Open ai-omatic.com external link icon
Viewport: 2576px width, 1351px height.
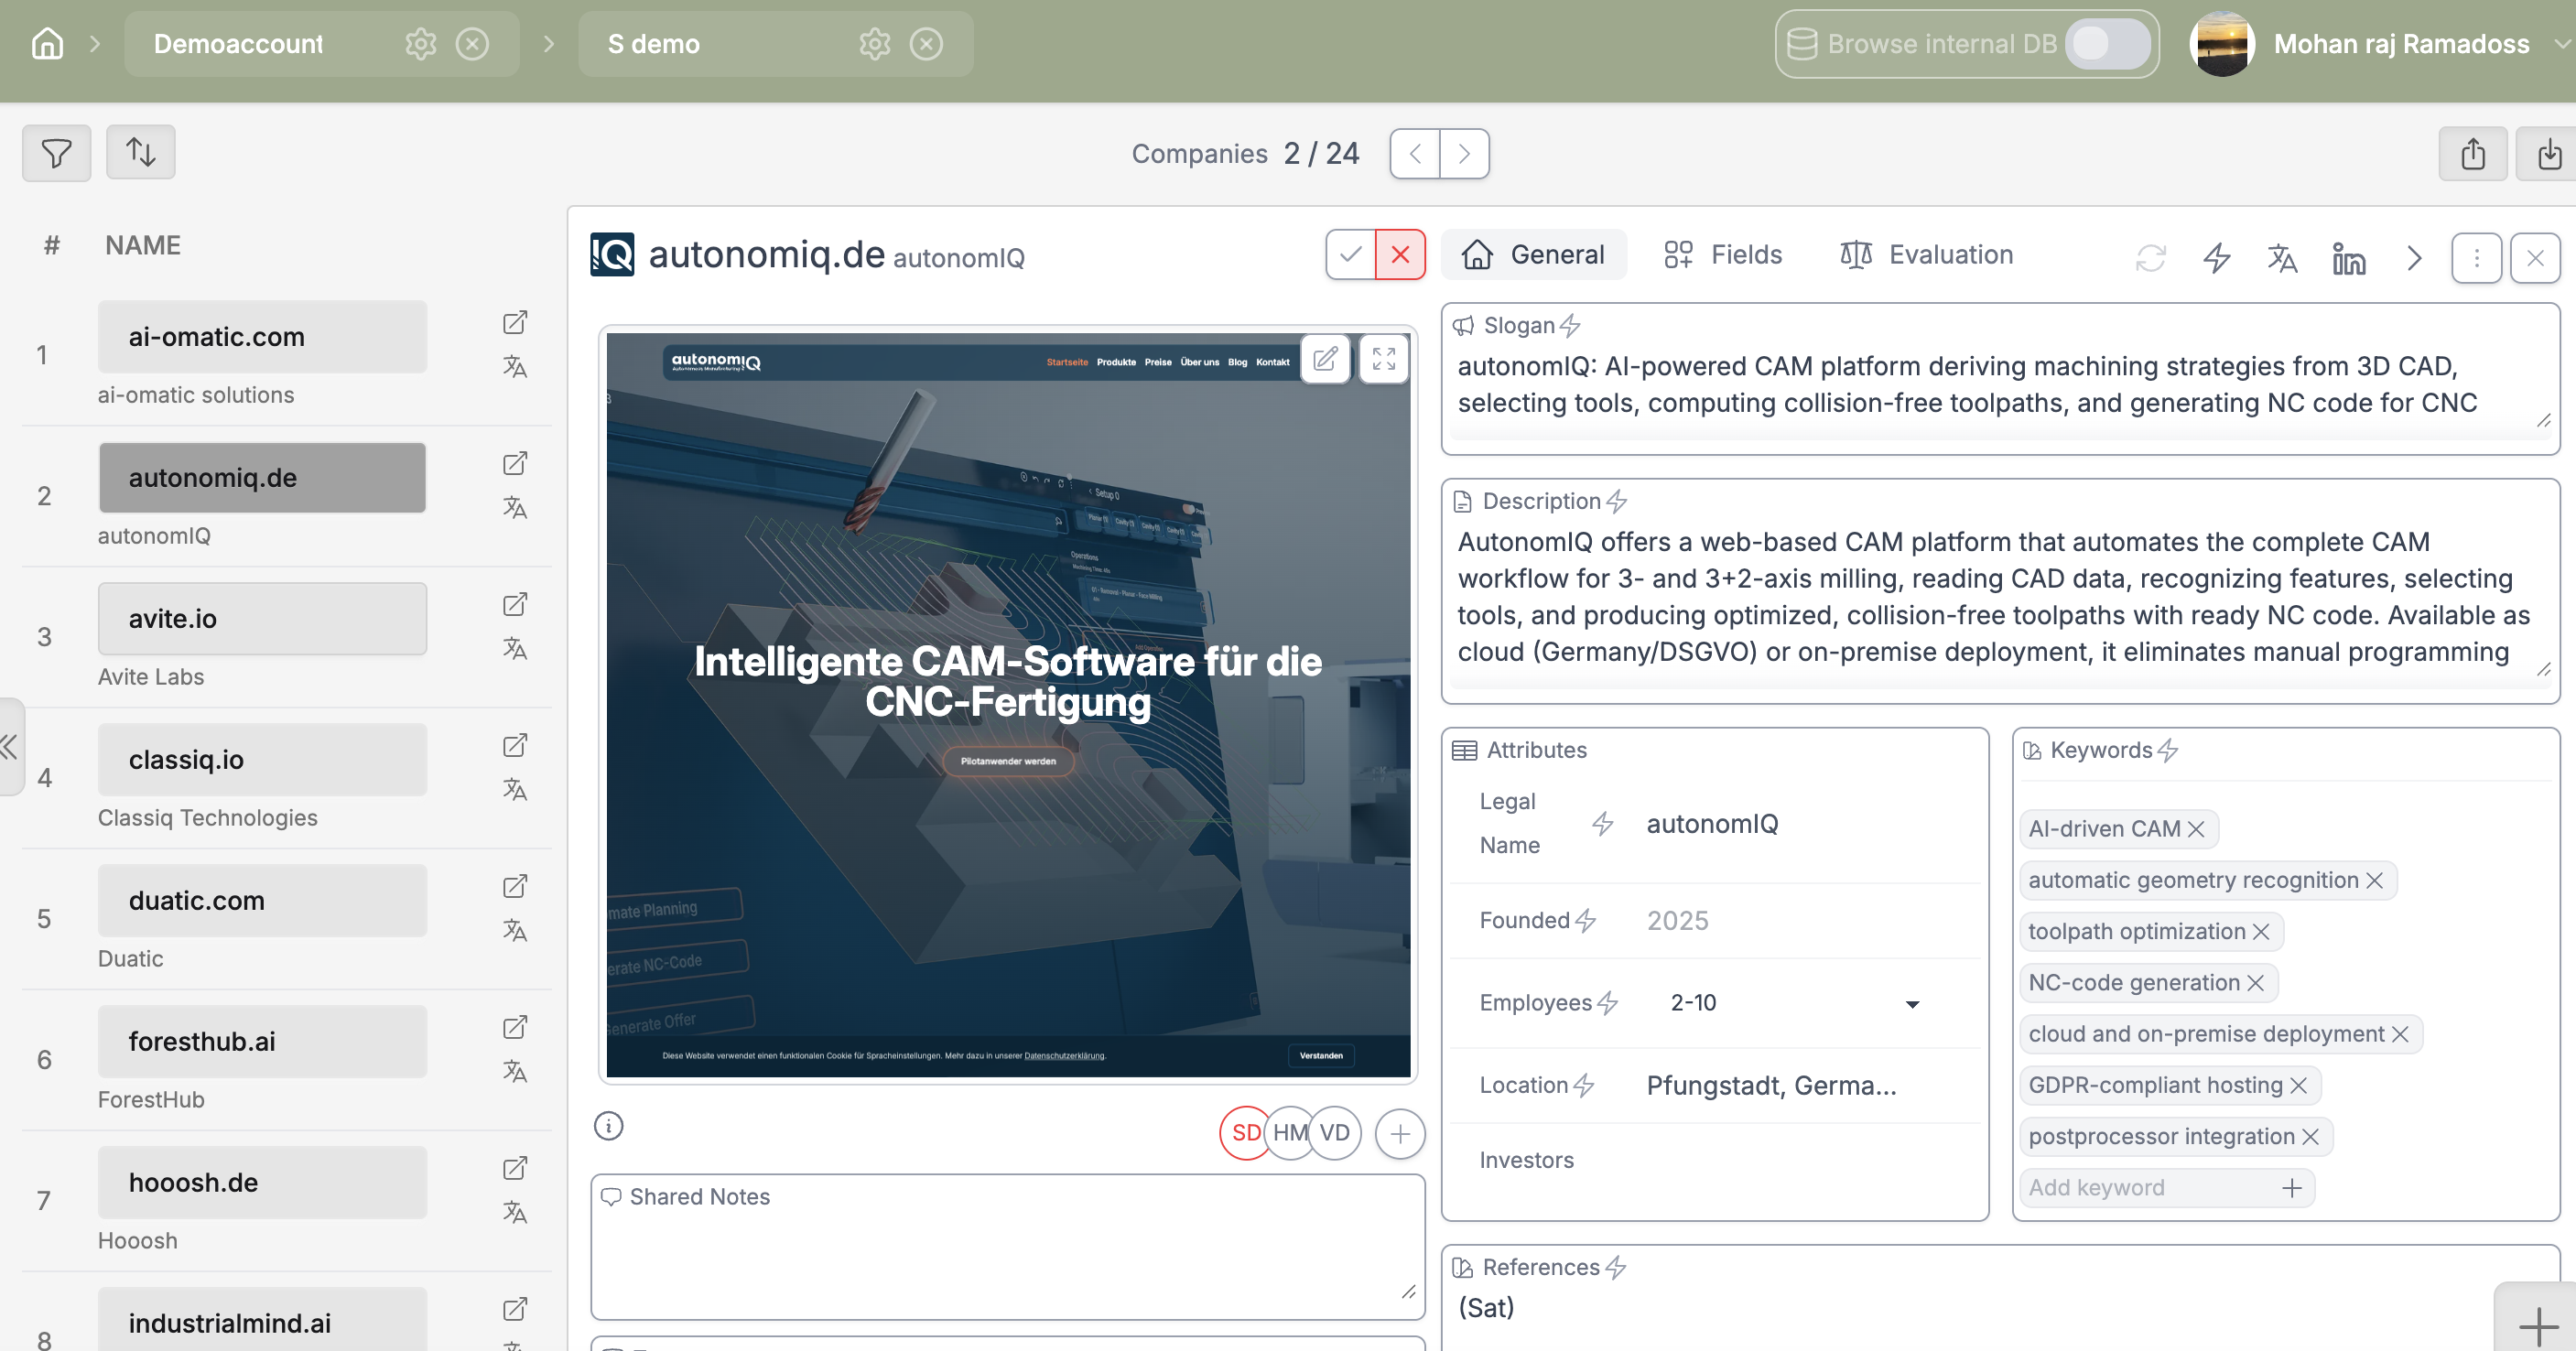point(514,323)
